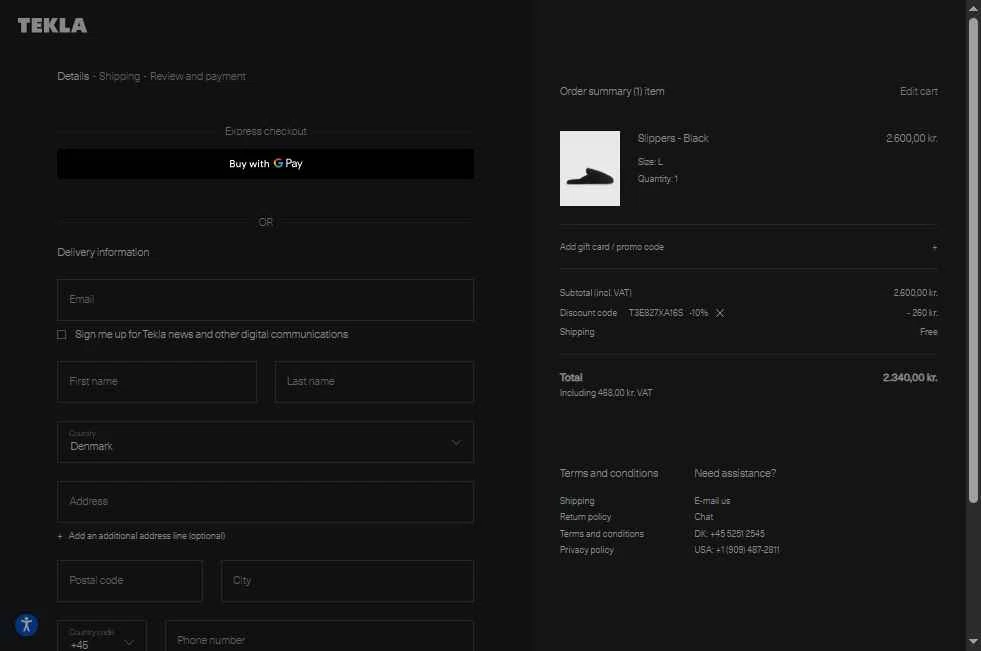Open the +45 country code dropdown
The width and height of the screenshot is (981, 651).
pos(102,636)
